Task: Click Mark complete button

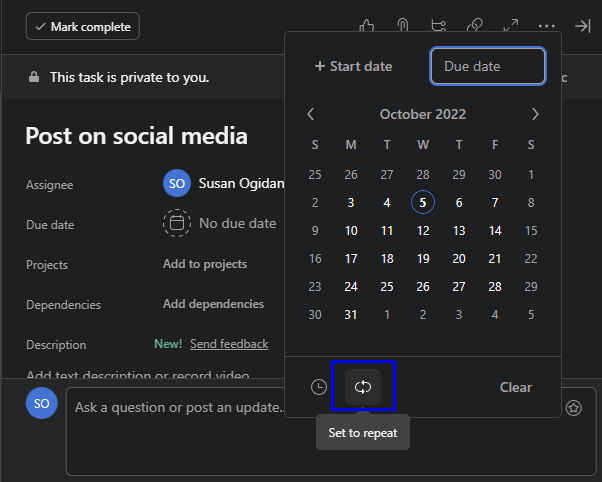Action: pos(83,26)
